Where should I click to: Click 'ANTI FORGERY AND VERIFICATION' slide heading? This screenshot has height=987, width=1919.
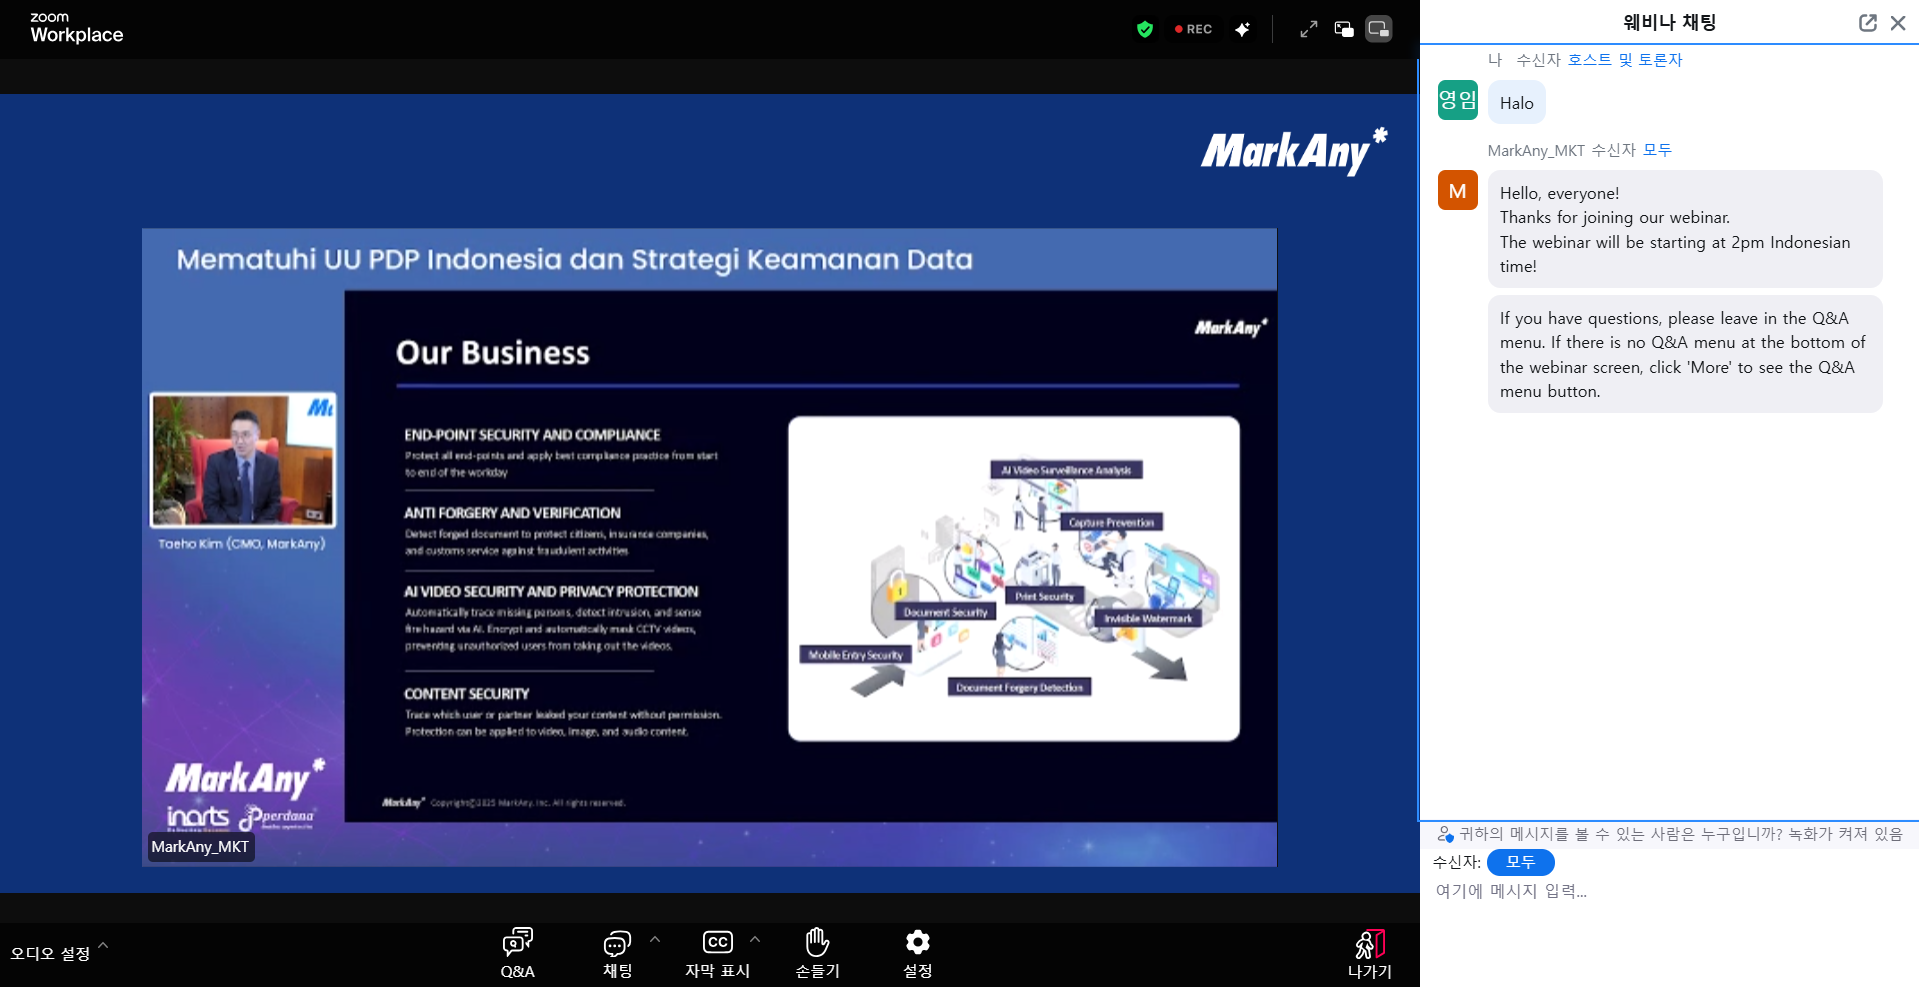[x=512, y=513]
